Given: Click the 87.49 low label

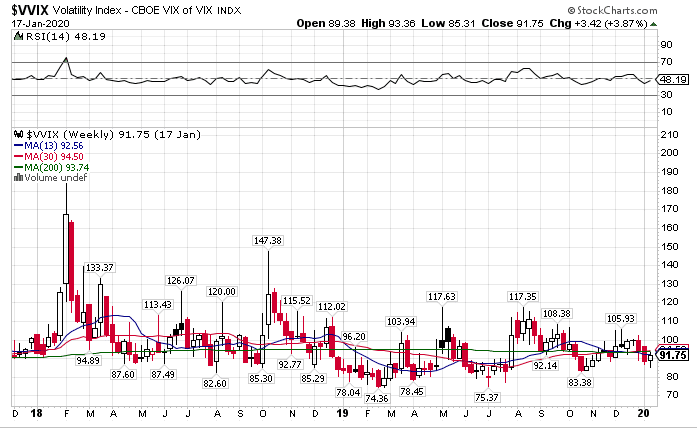Looking at the screenshot, I should pos(163,374).
